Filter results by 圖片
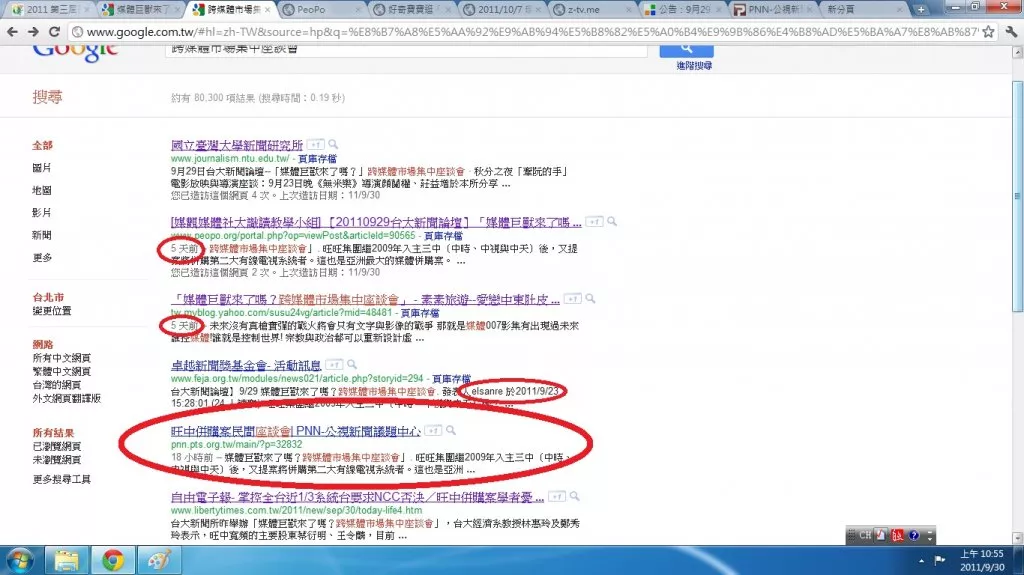 pos(42,168)
